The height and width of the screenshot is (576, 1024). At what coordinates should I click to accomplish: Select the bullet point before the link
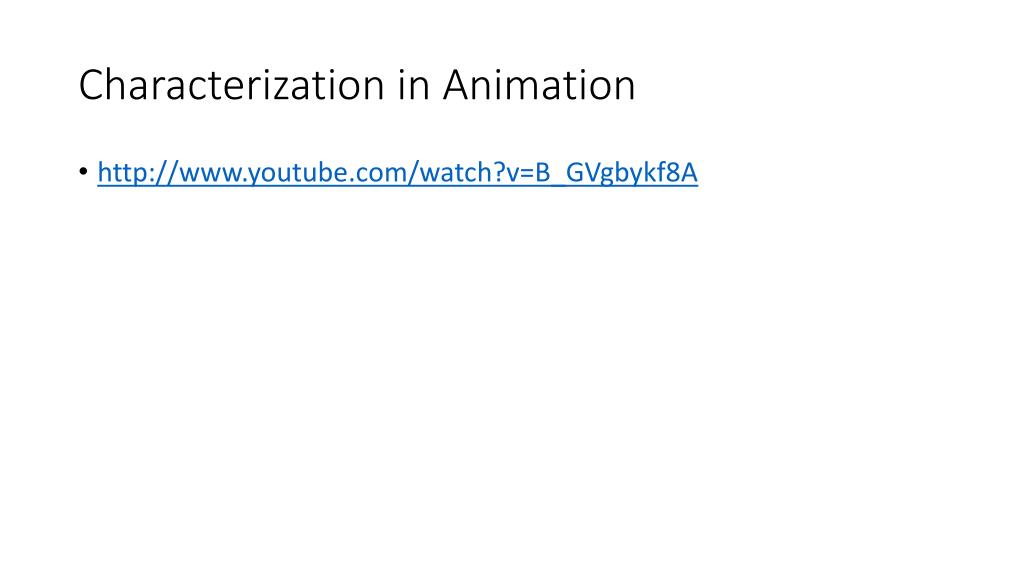click(x=83, y=172)
